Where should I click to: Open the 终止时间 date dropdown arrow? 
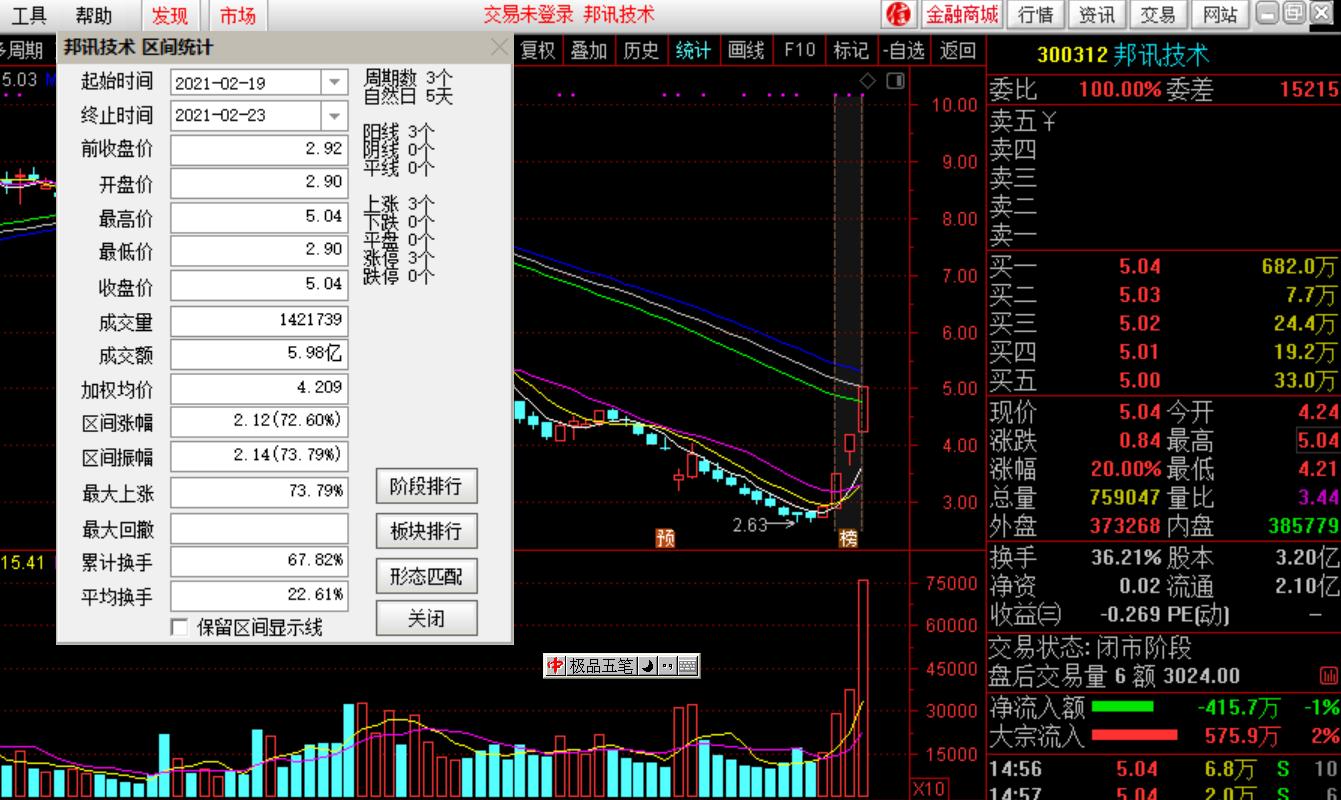tap(335, 116)
